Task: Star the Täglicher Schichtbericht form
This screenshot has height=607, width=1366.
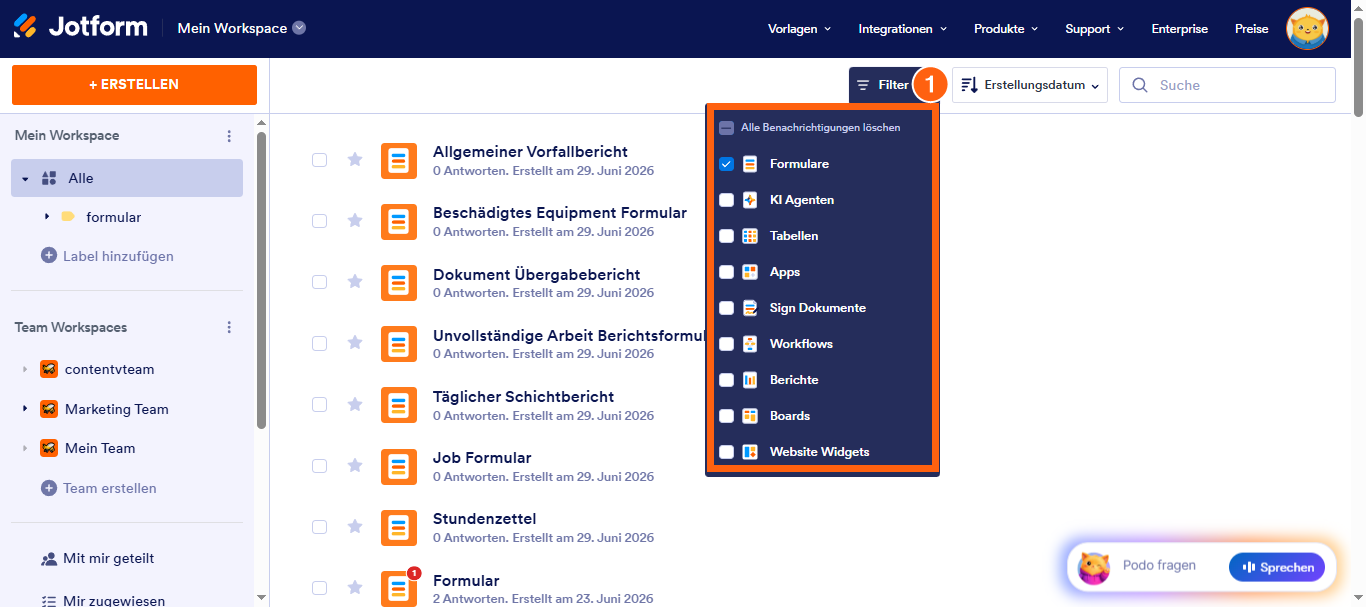Action: click(354, 404)
